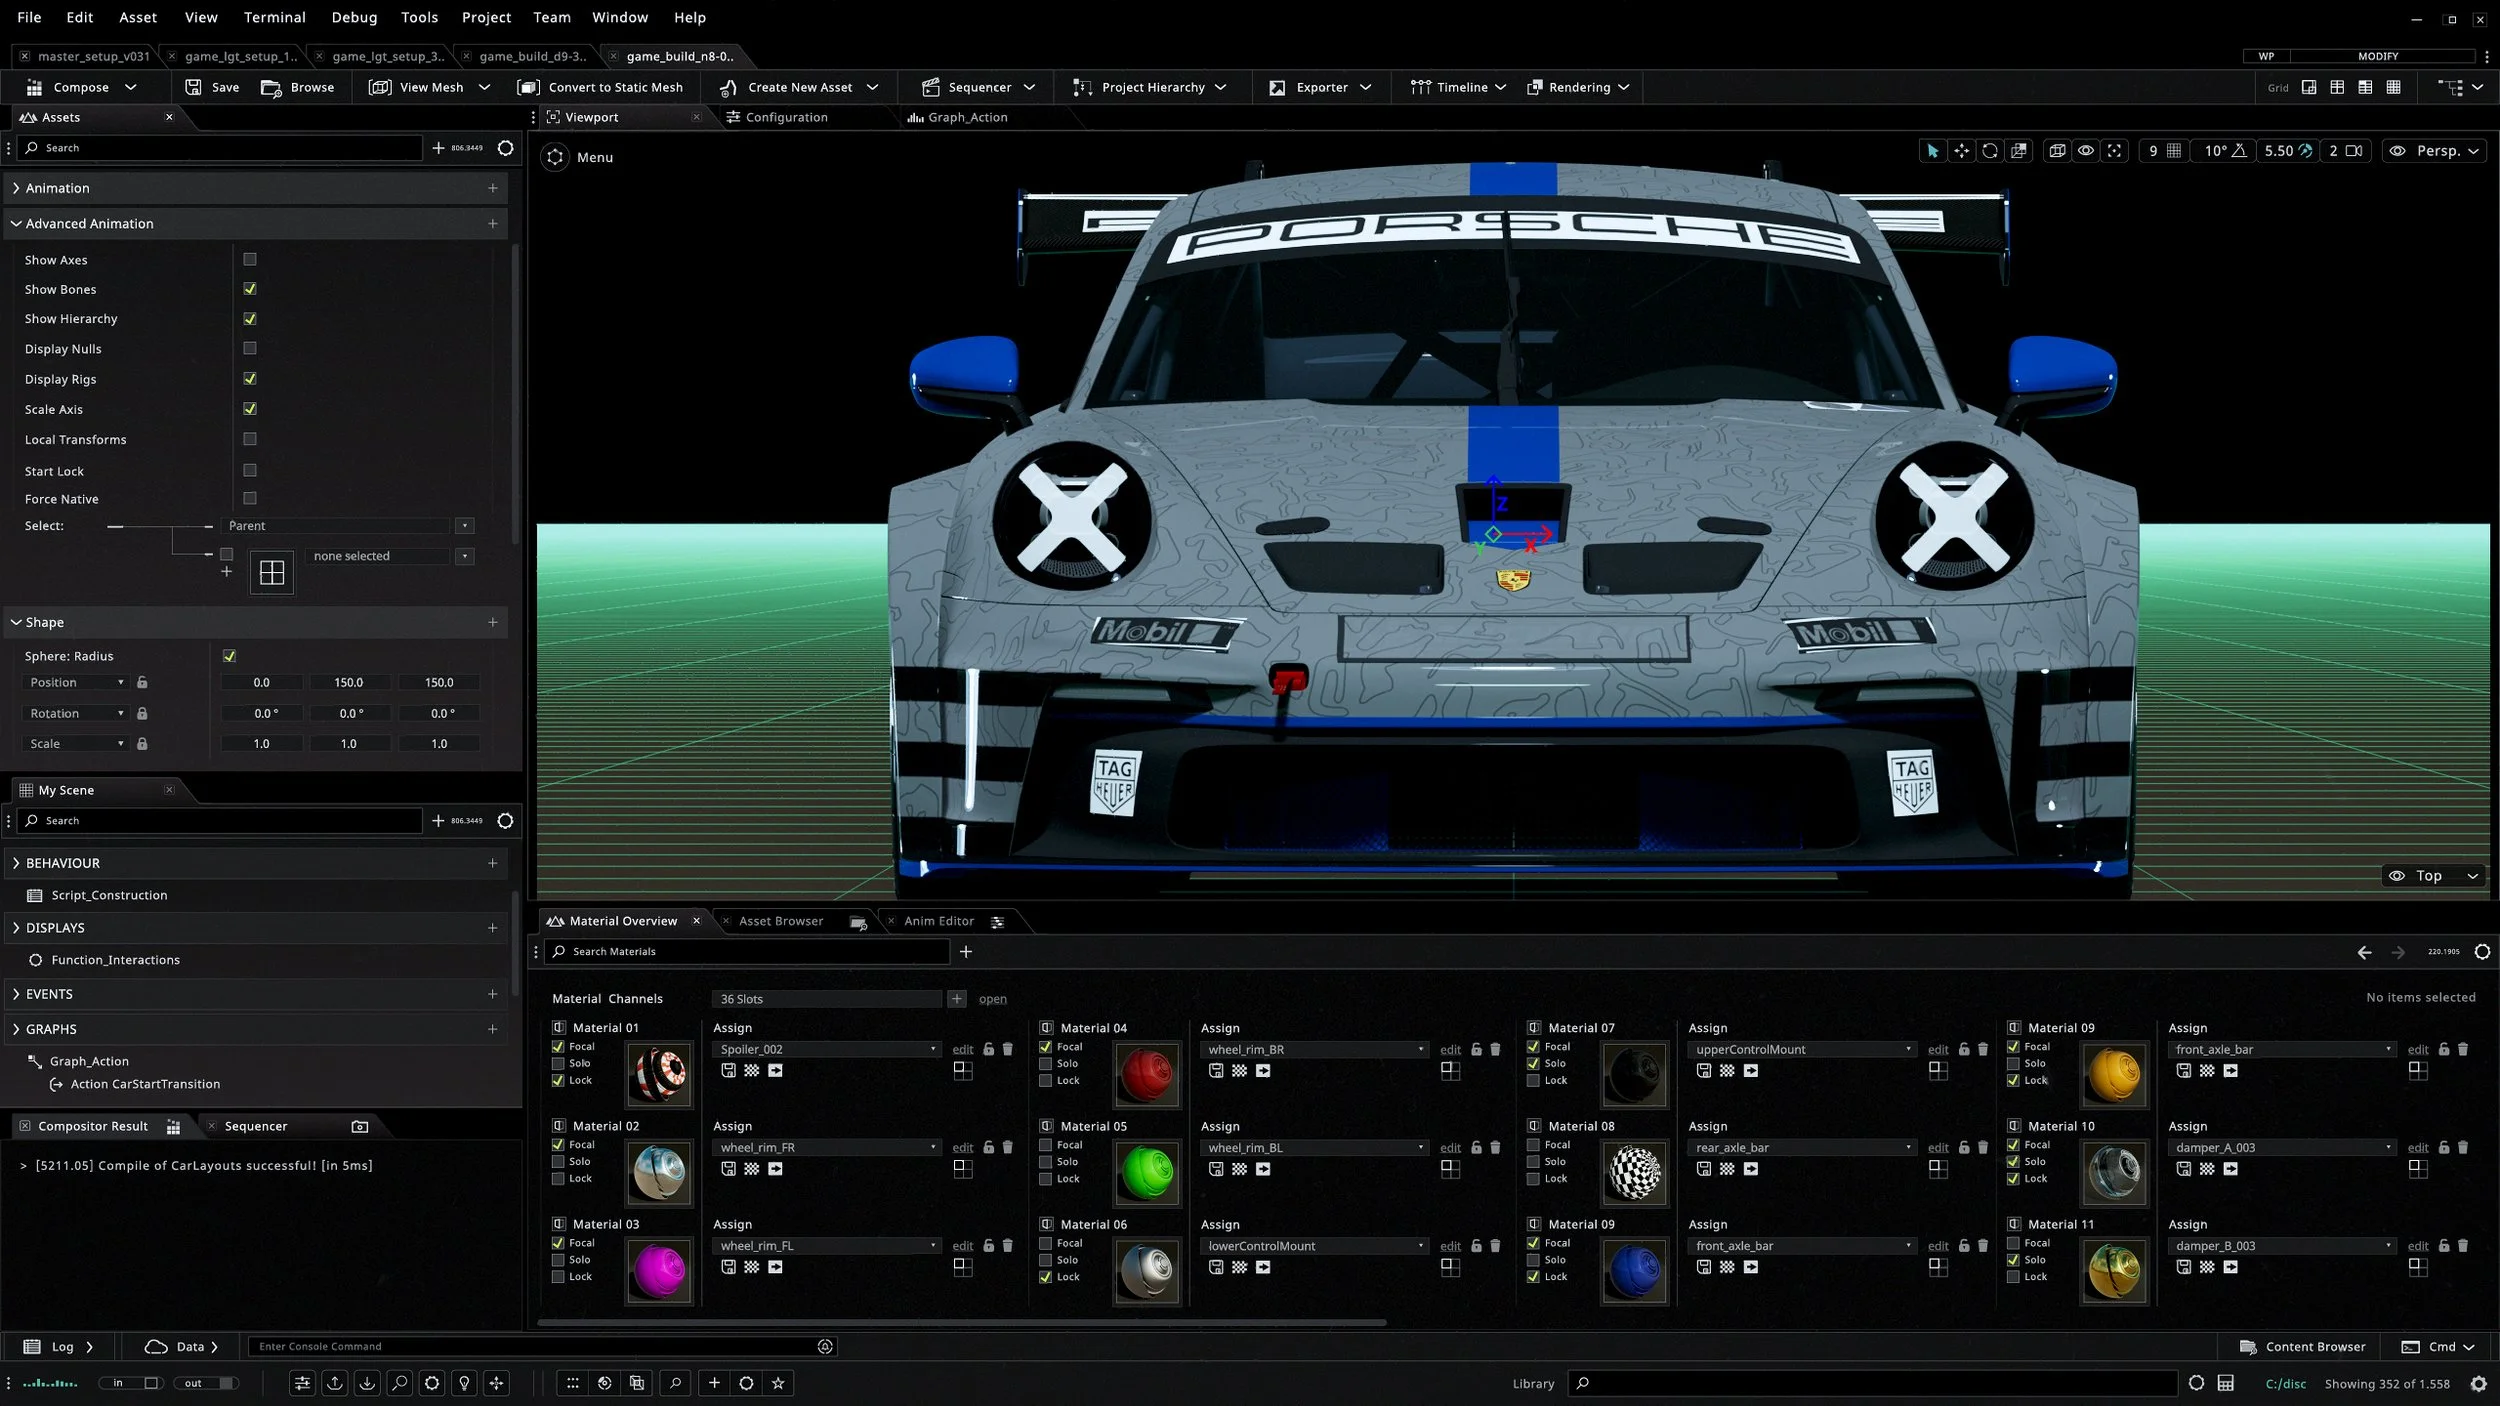Select the scale tool in viewport toolbar
2500x1406 pixels.
tap(2019, 151)
